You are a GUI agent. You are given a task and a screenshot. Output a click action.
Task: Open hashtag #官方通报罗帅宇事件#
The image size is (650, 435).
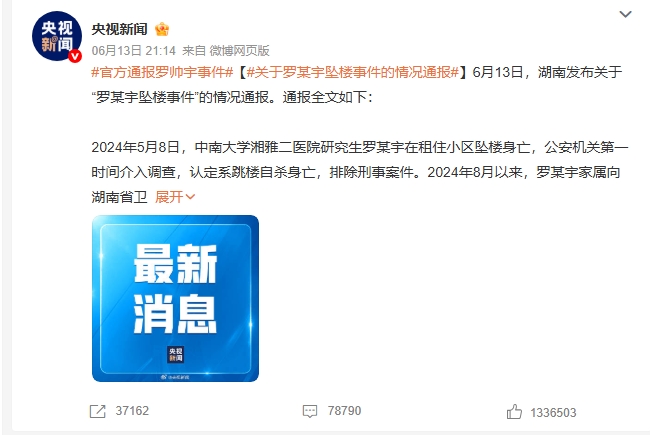pos(162,72)
